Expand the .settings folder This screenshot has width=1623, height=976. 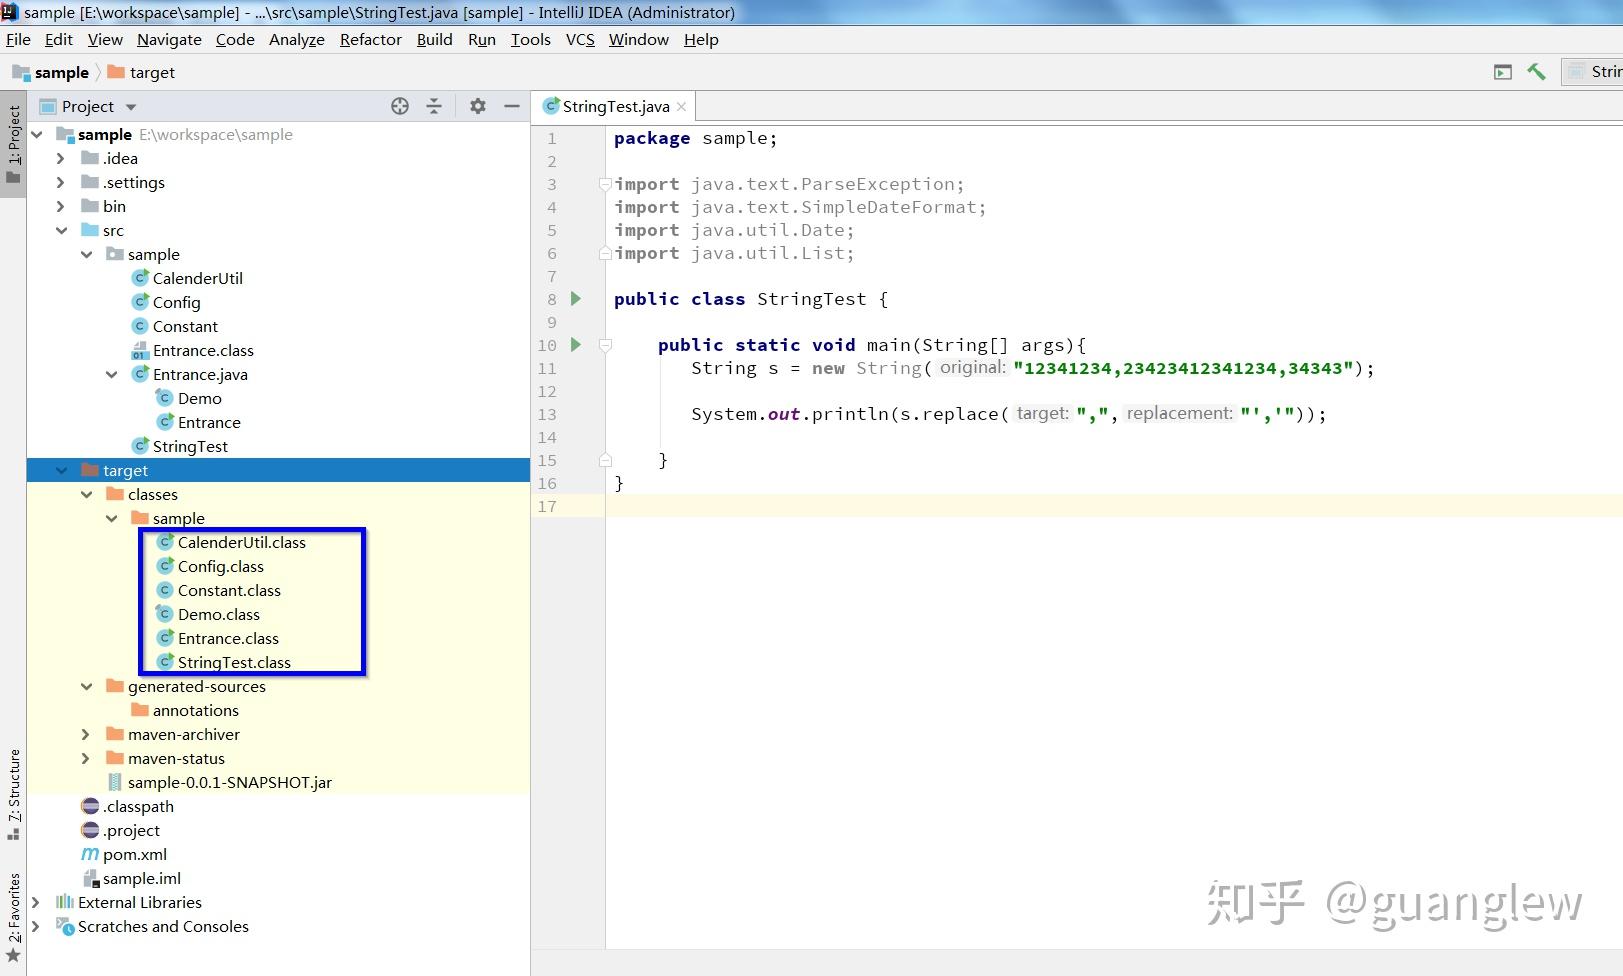(x=61, y=182)
